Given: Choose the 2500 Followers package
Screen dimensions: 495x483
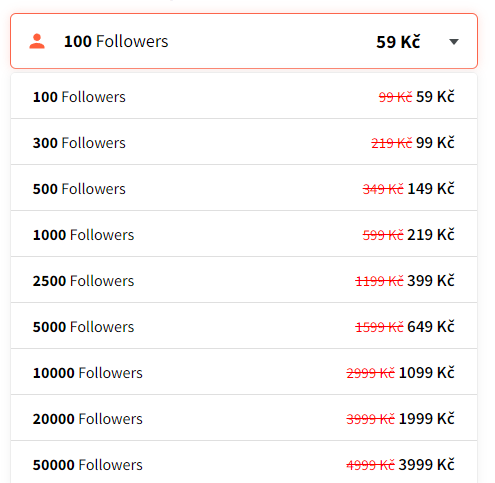Looking at the screenshot, I should 244,281.
